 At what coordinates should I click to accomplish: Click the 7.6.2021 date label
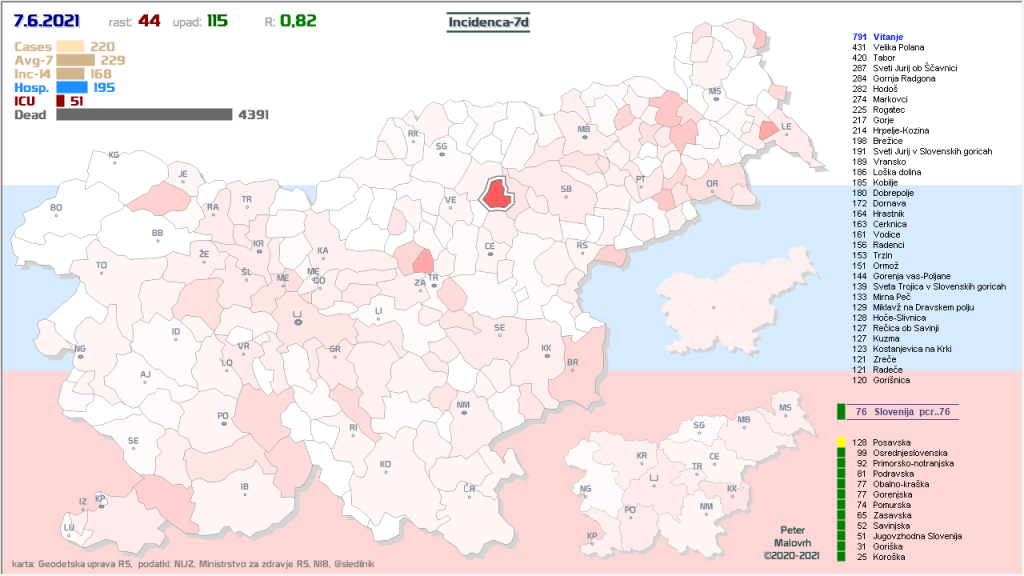click(47, 21)
